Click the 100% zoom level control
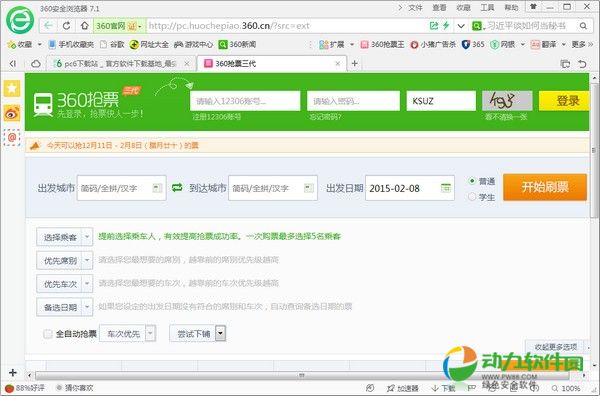The image size is (600, 396). 566,388
